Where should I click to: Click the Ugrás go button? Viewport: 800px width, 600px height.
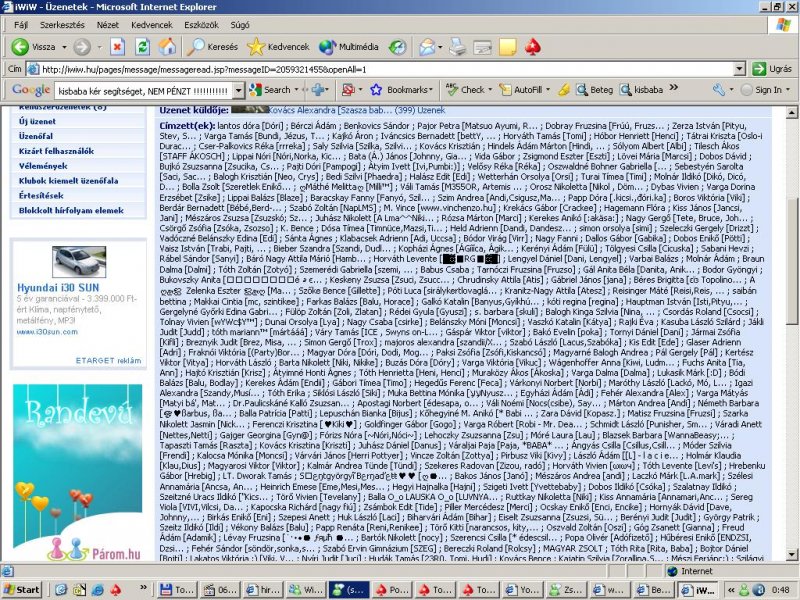click(x=772, y=69)
